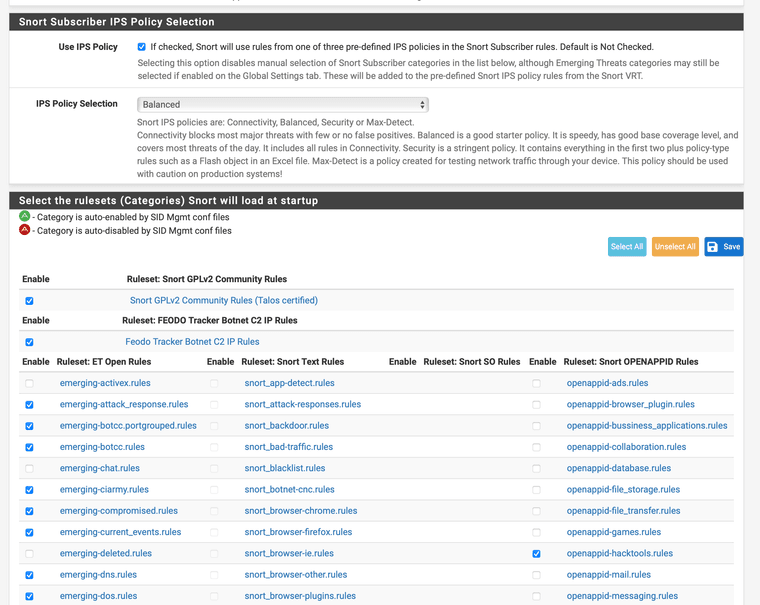Open snort_bad-traffic.rules link

289,447
